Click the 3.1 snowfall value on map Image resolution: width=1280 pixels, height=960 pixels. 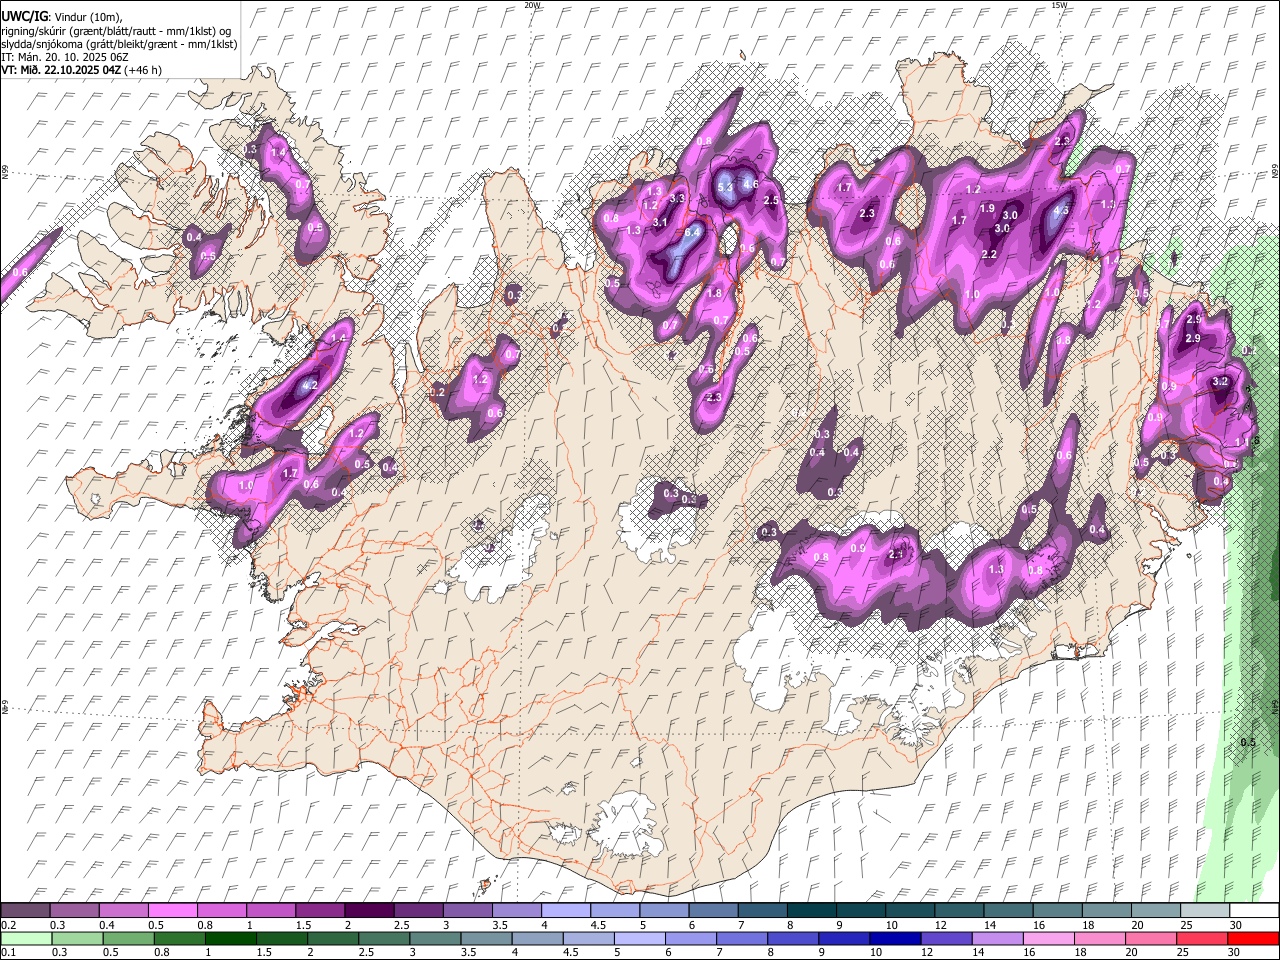coord(660,222)
